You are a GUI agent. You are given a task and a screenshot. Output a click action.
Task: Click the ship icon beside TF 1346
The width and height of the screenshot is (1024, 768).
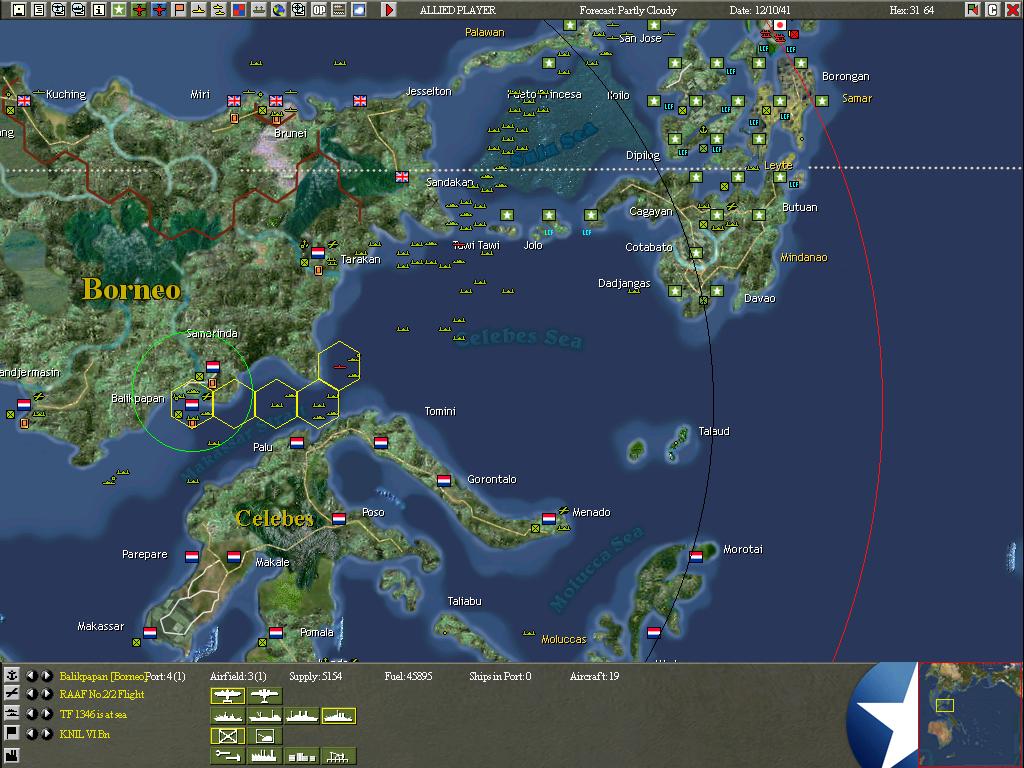click(12, 714)
